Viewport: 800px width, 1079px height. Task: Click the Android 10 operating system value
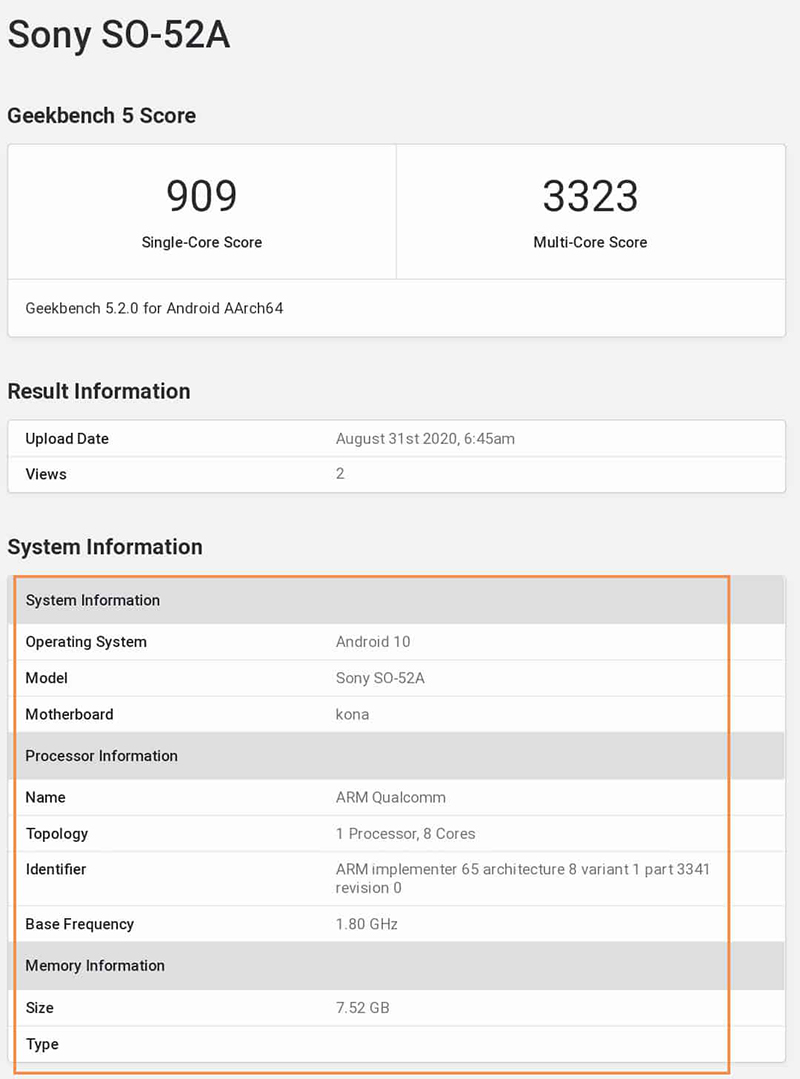[x=373, y=642]
